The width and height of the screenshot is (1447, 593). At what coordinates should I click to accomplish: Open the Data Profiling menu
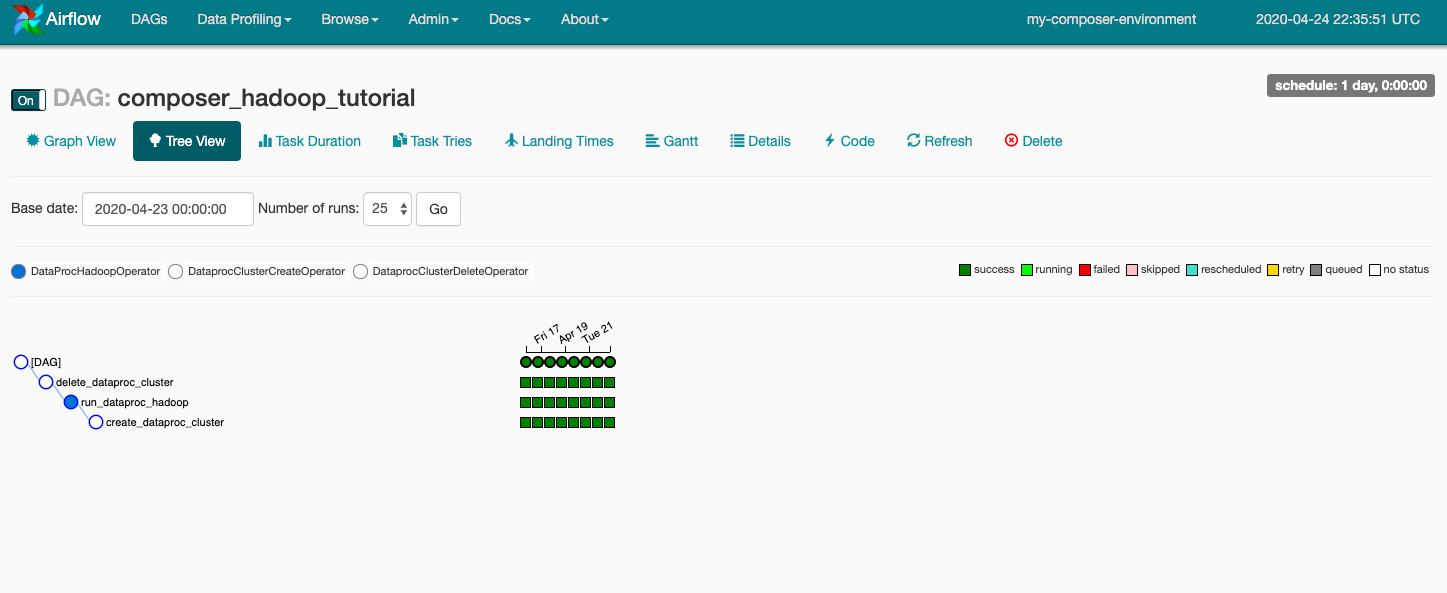tap(244, 19)
